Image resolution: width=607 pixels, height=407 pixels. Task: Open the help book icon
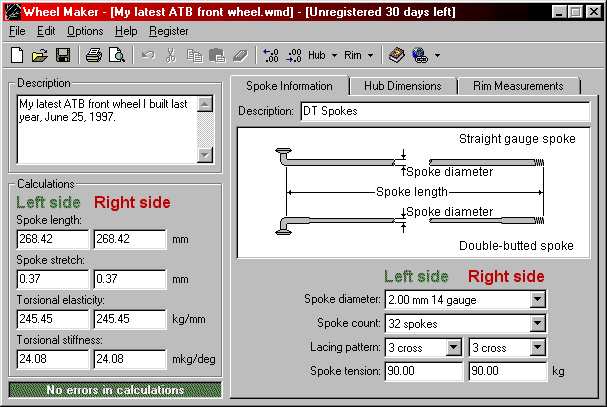pos(397,55)
